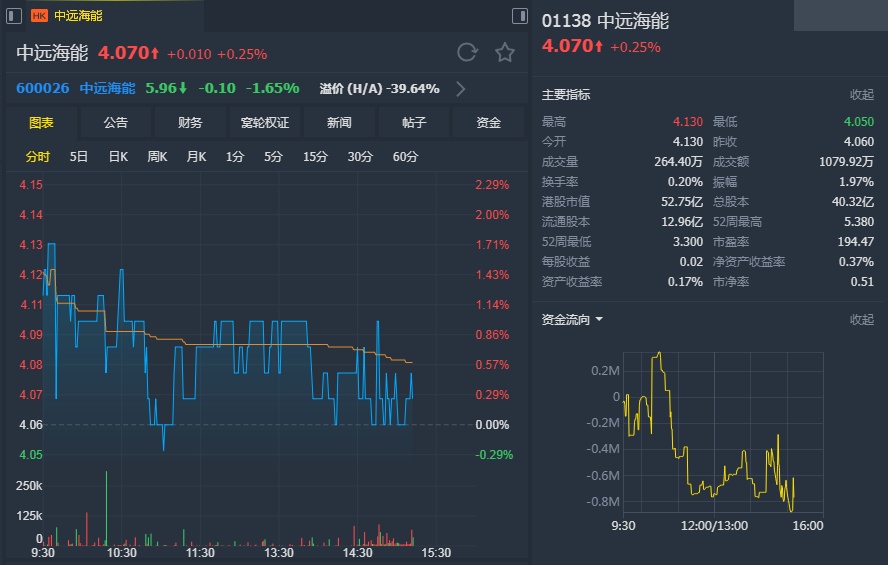The width and height of the screenshot is (888, 565).
Task: Click the HK tab title 中远海能
Action: (78, 16)
